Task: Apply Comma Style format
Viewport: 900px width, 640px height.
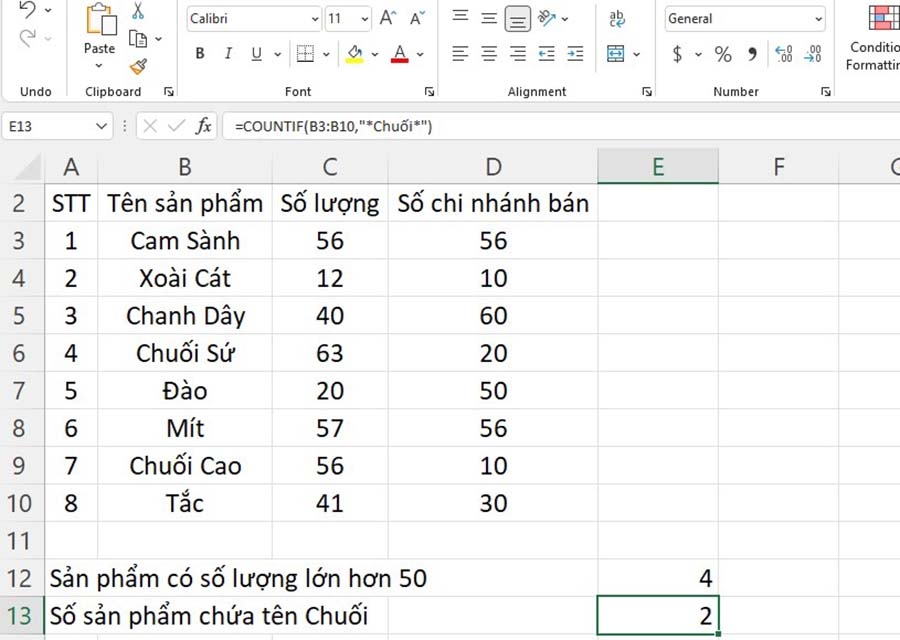Action: click(x=752, y=54)
